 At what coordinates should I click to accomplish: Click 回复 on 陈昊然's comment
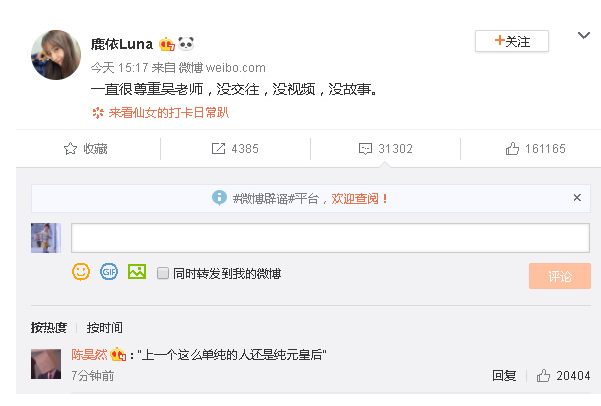click(504, 376)
